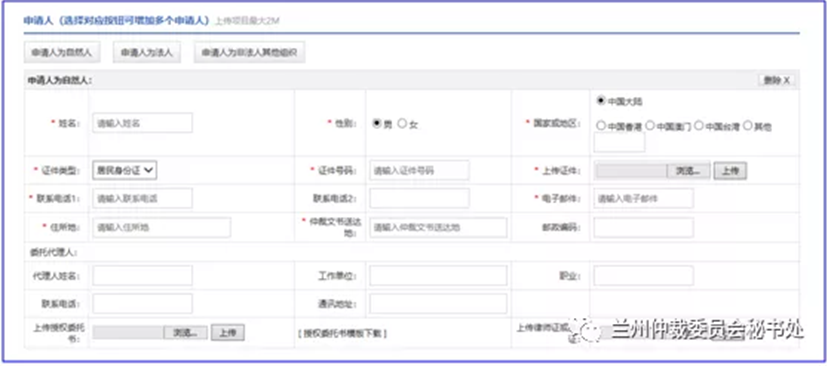Browse for a file in 上传授权委托书 row

click(185, 332)
